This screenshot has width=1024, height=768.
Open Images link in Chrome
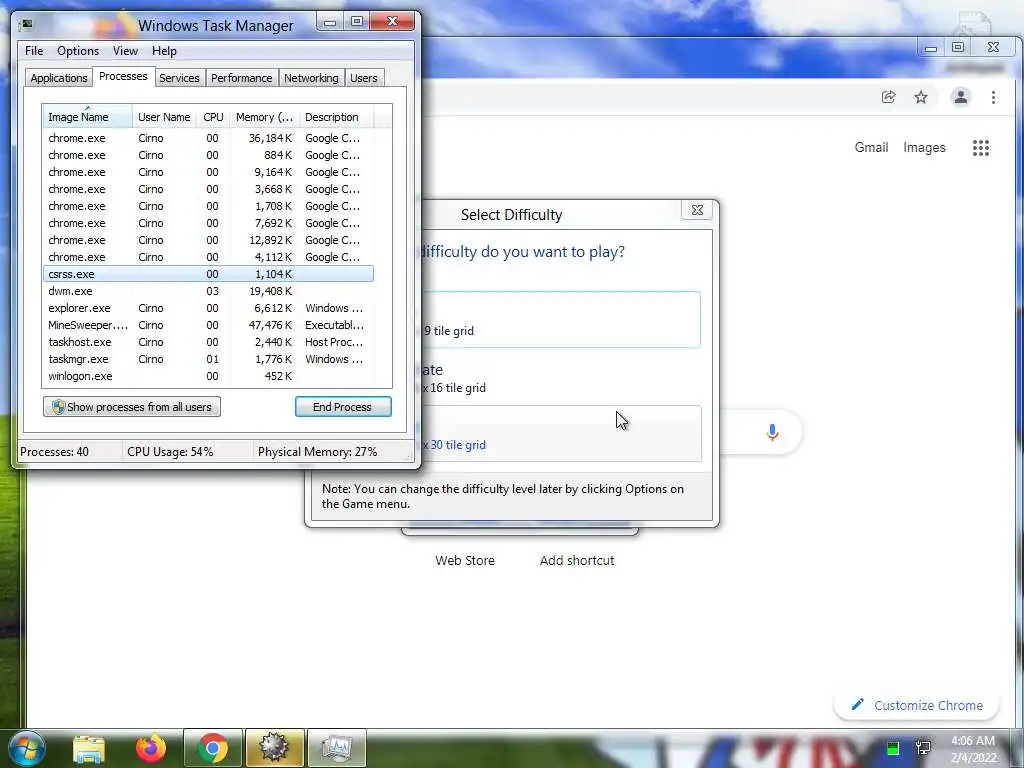point(924,148)
